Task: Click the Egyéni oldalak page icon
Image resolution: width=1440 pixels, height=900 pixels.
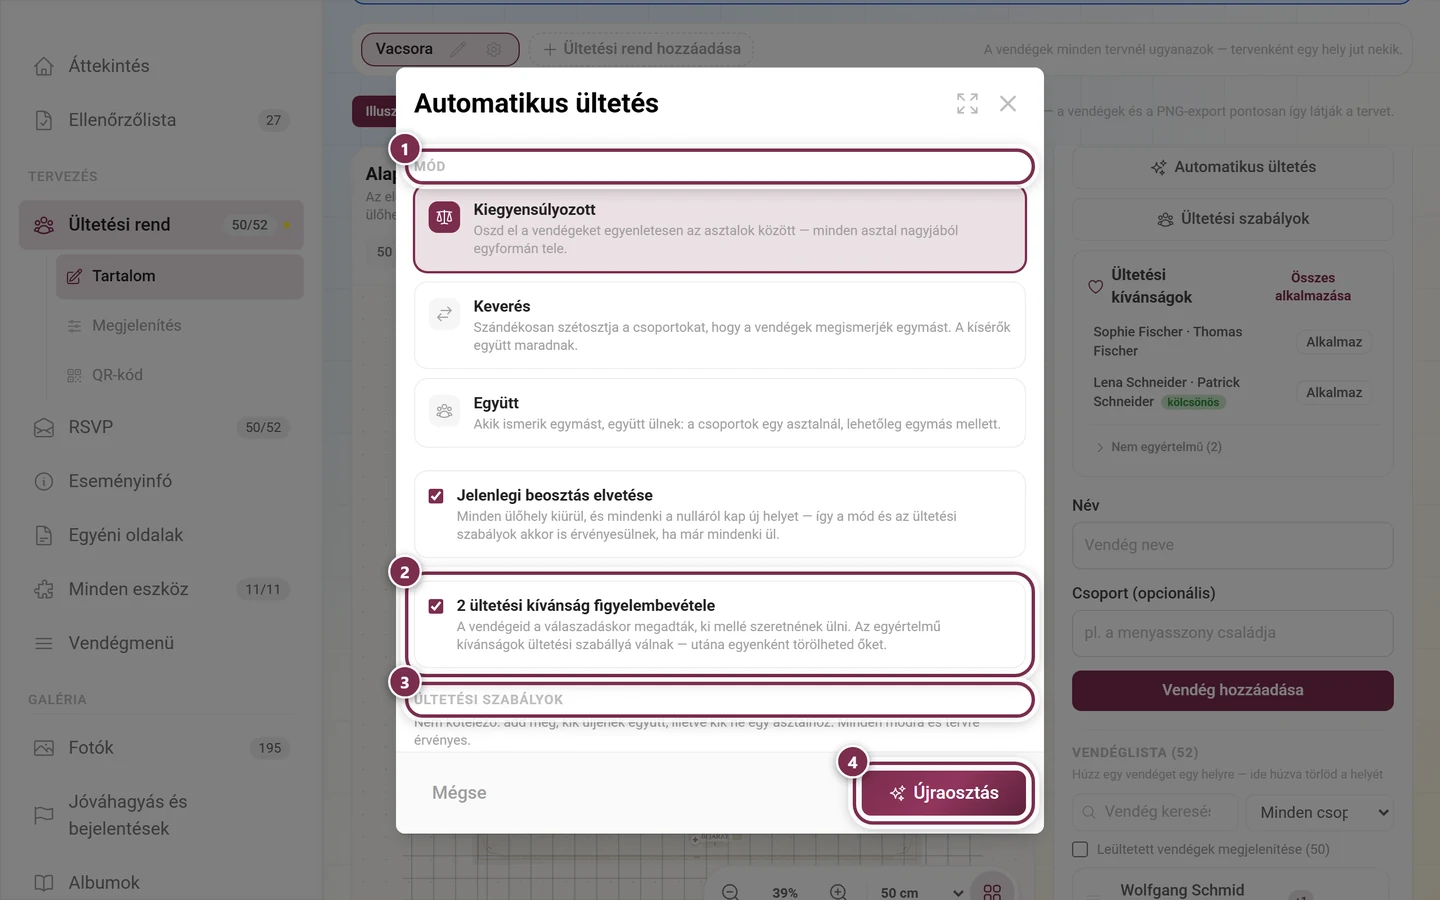Action: coord(44,535)
